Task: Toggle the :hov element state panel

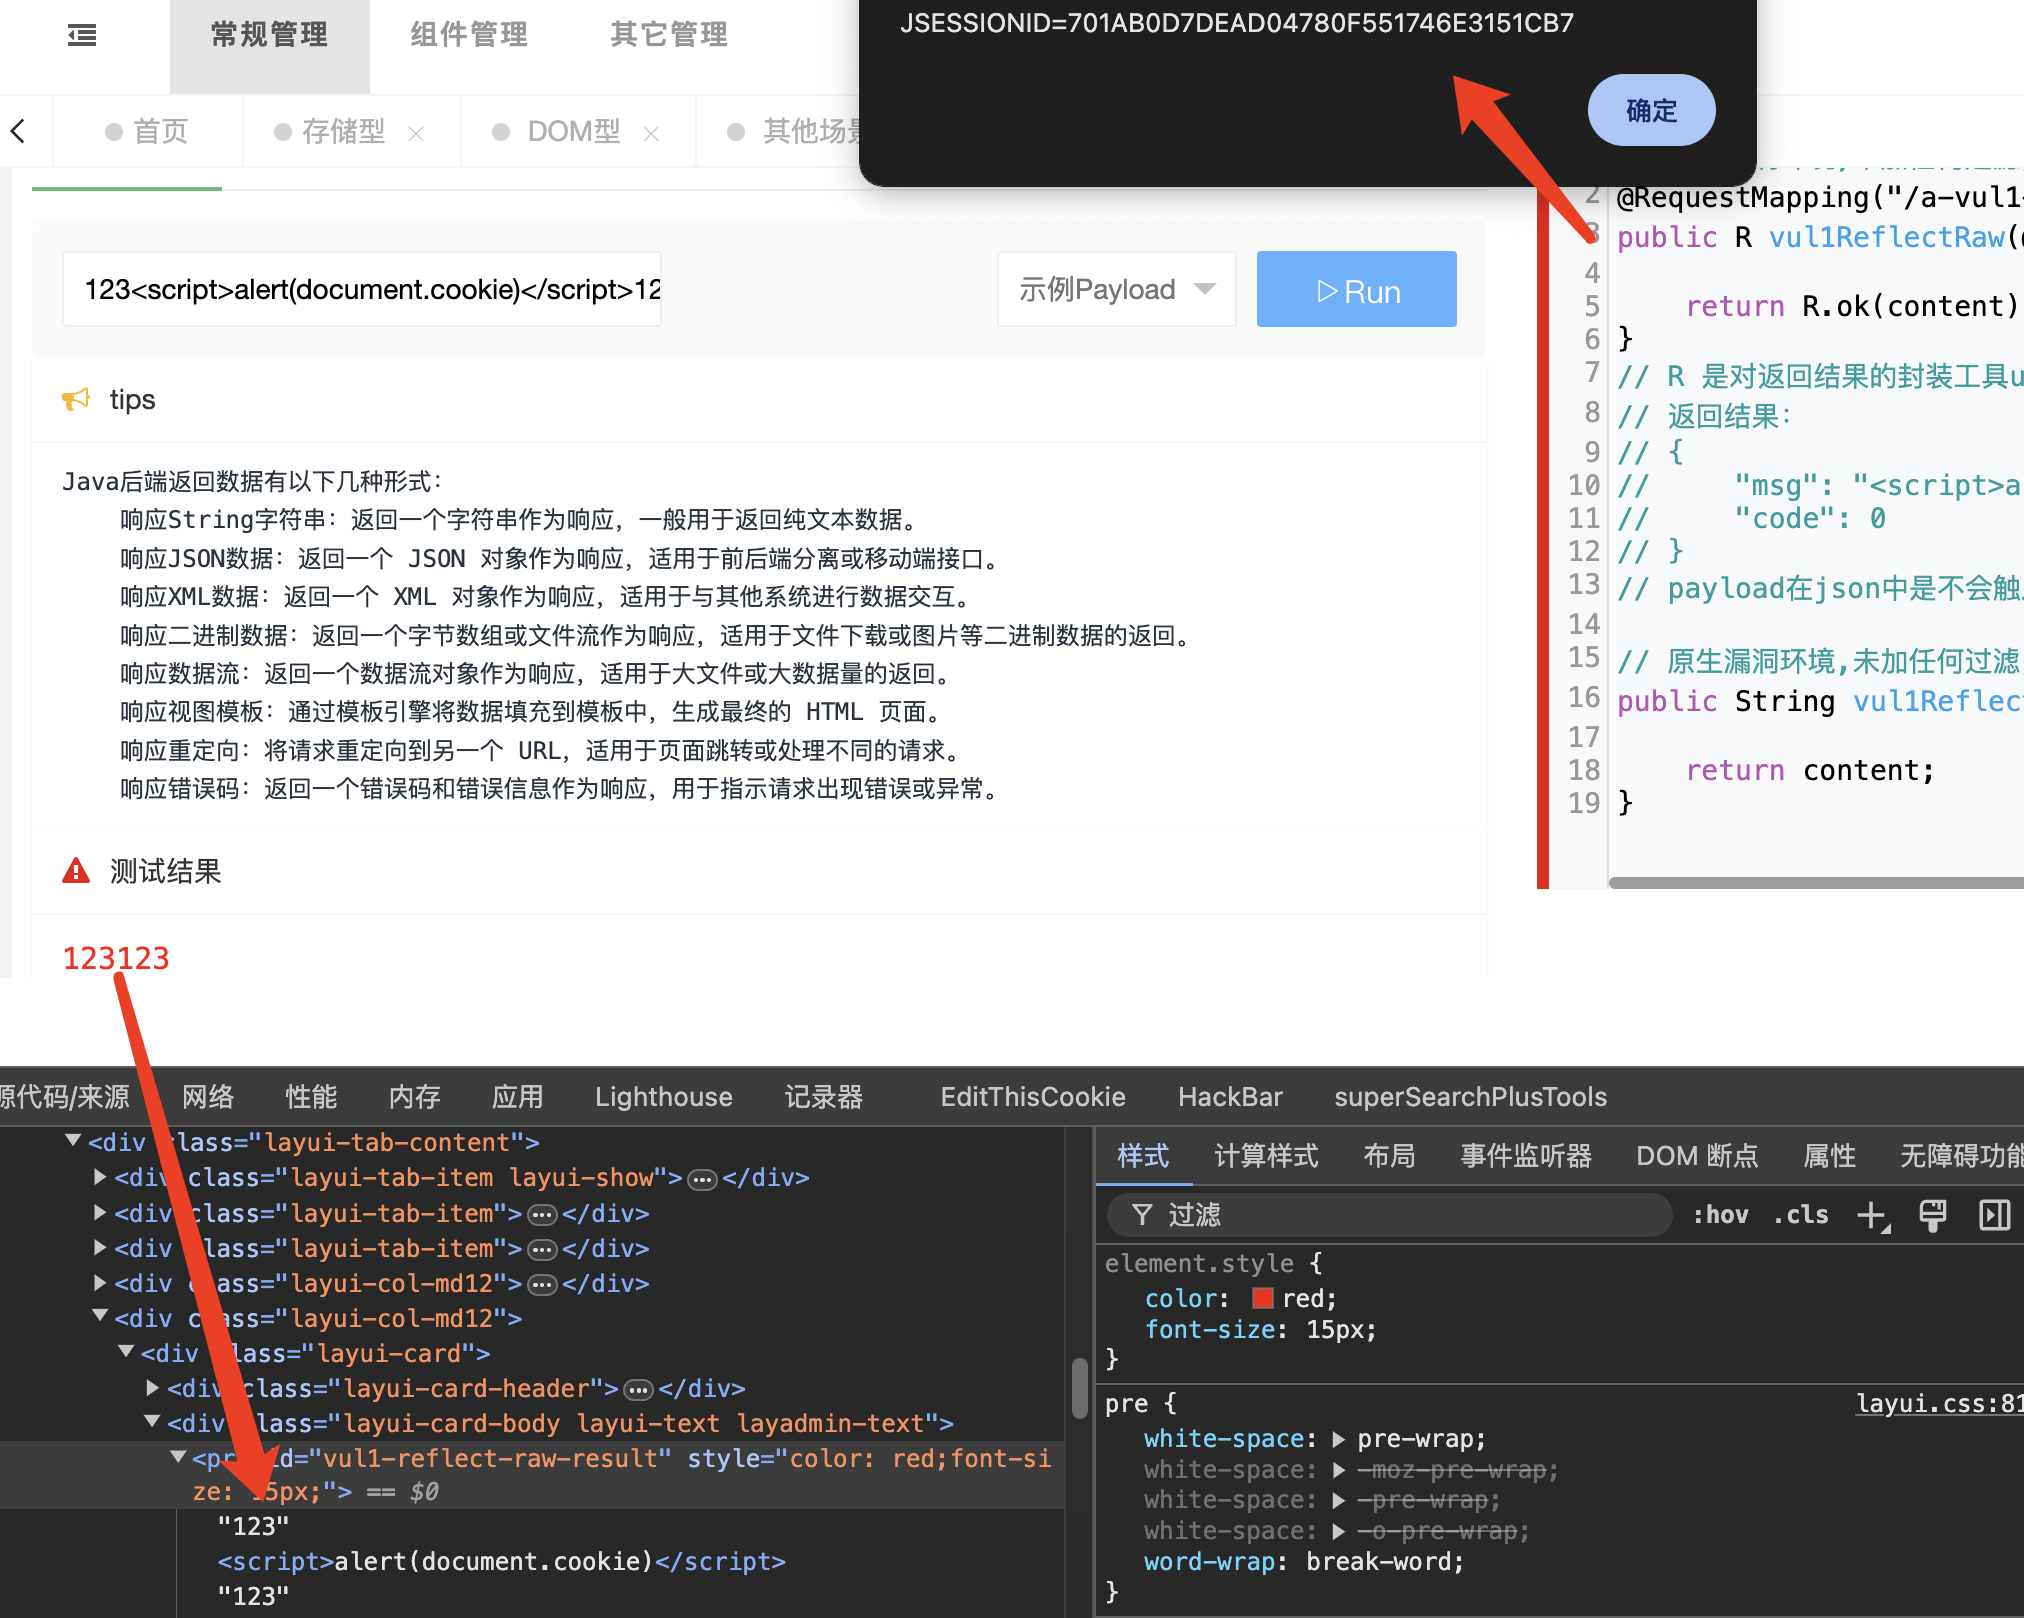Action: 1720,1215
